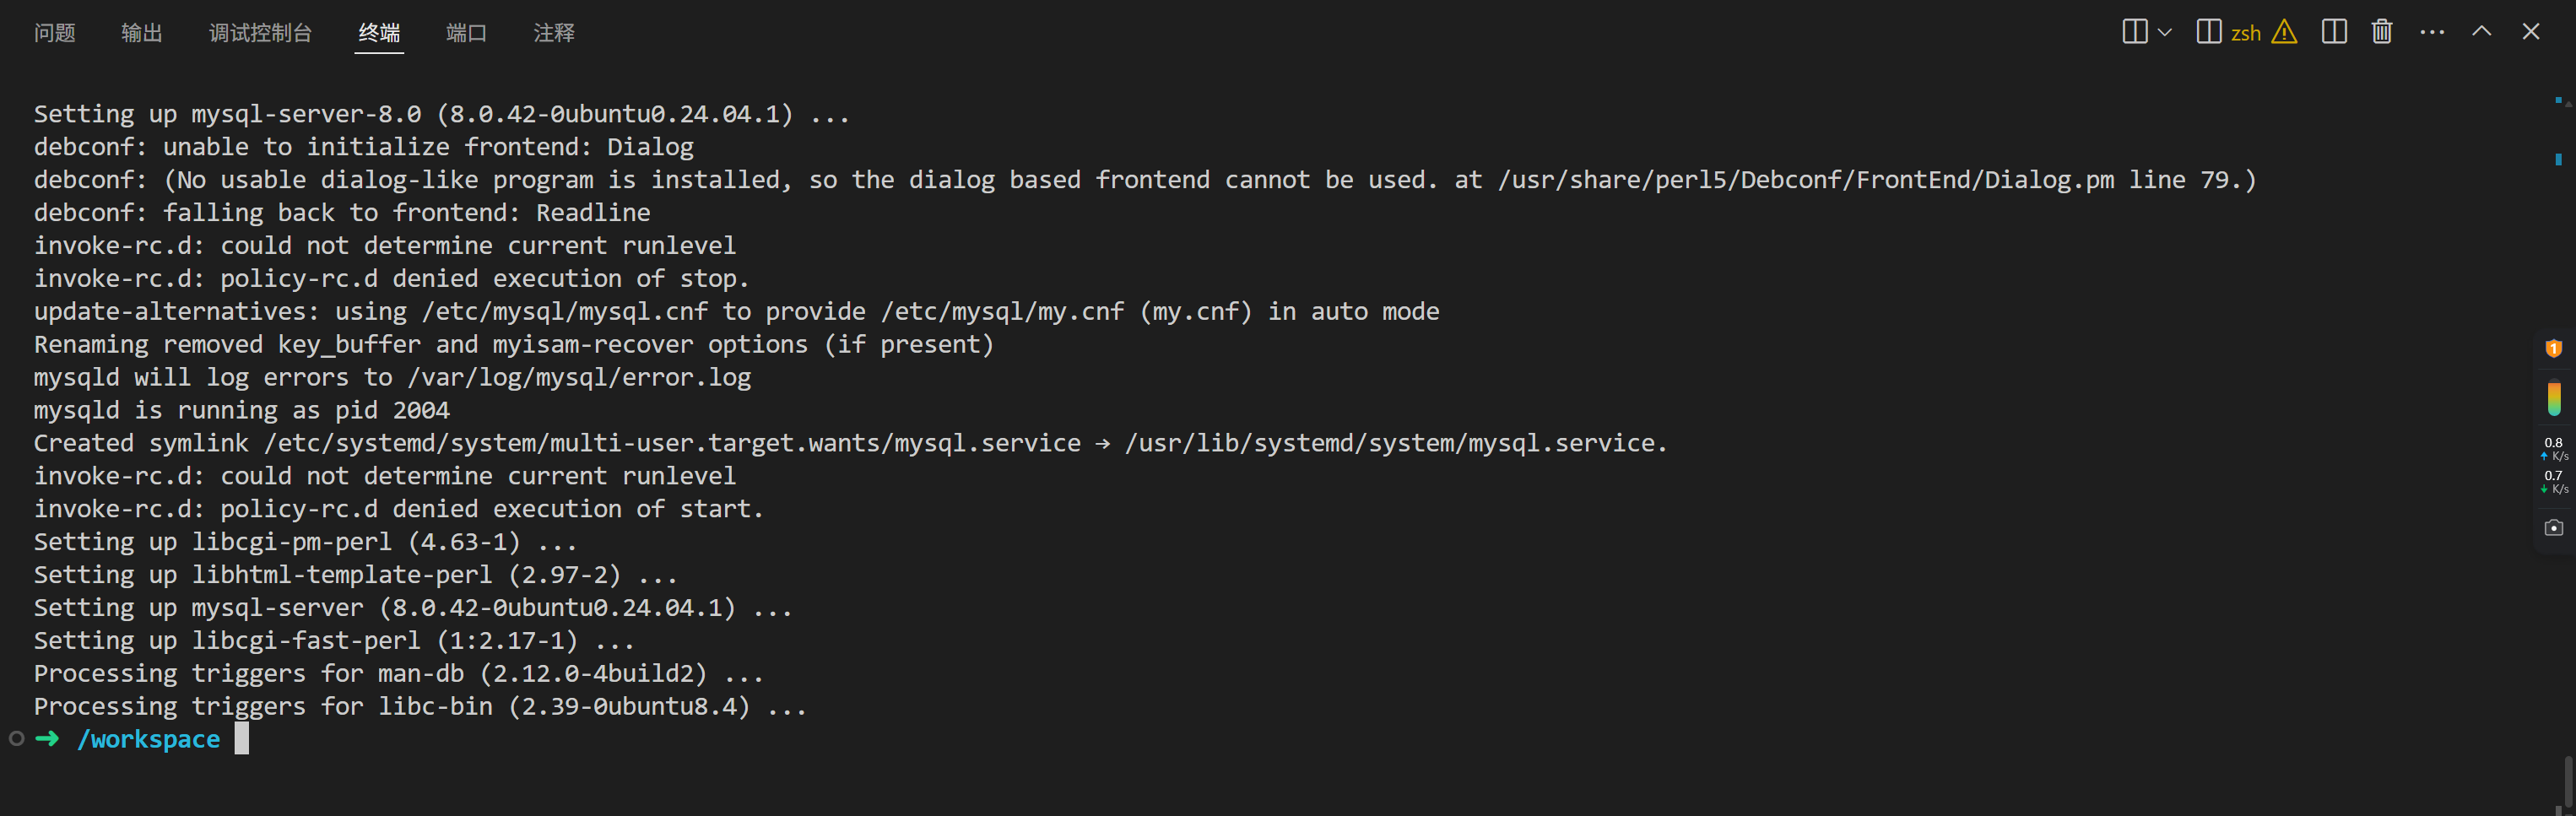Close the terminal panel
This screenshot has width=2576, height=816.
pos(2531,32)
